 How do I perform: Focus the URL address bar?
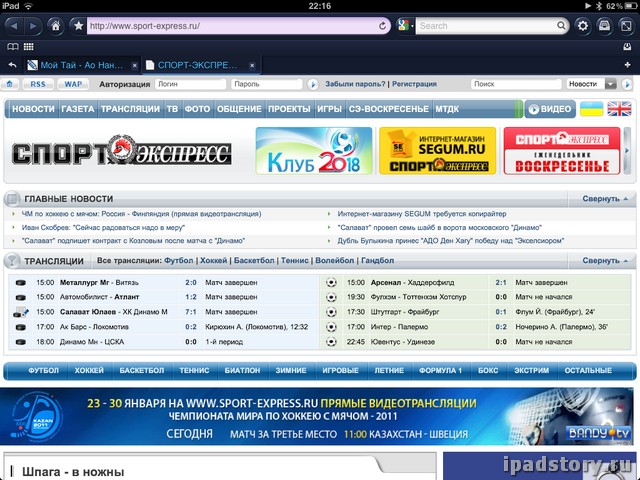233,26
